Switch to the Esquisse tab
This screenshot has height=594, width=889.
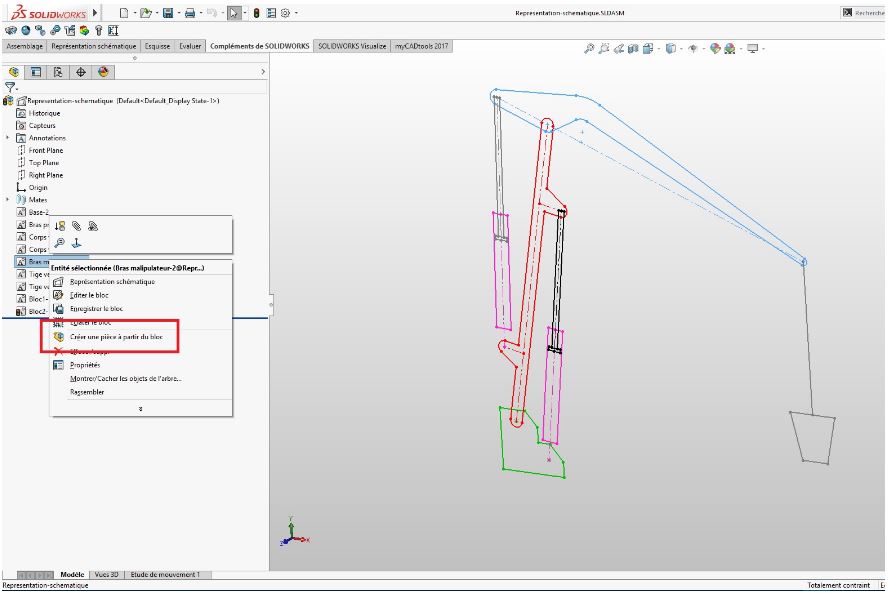(x=157, y=46)
